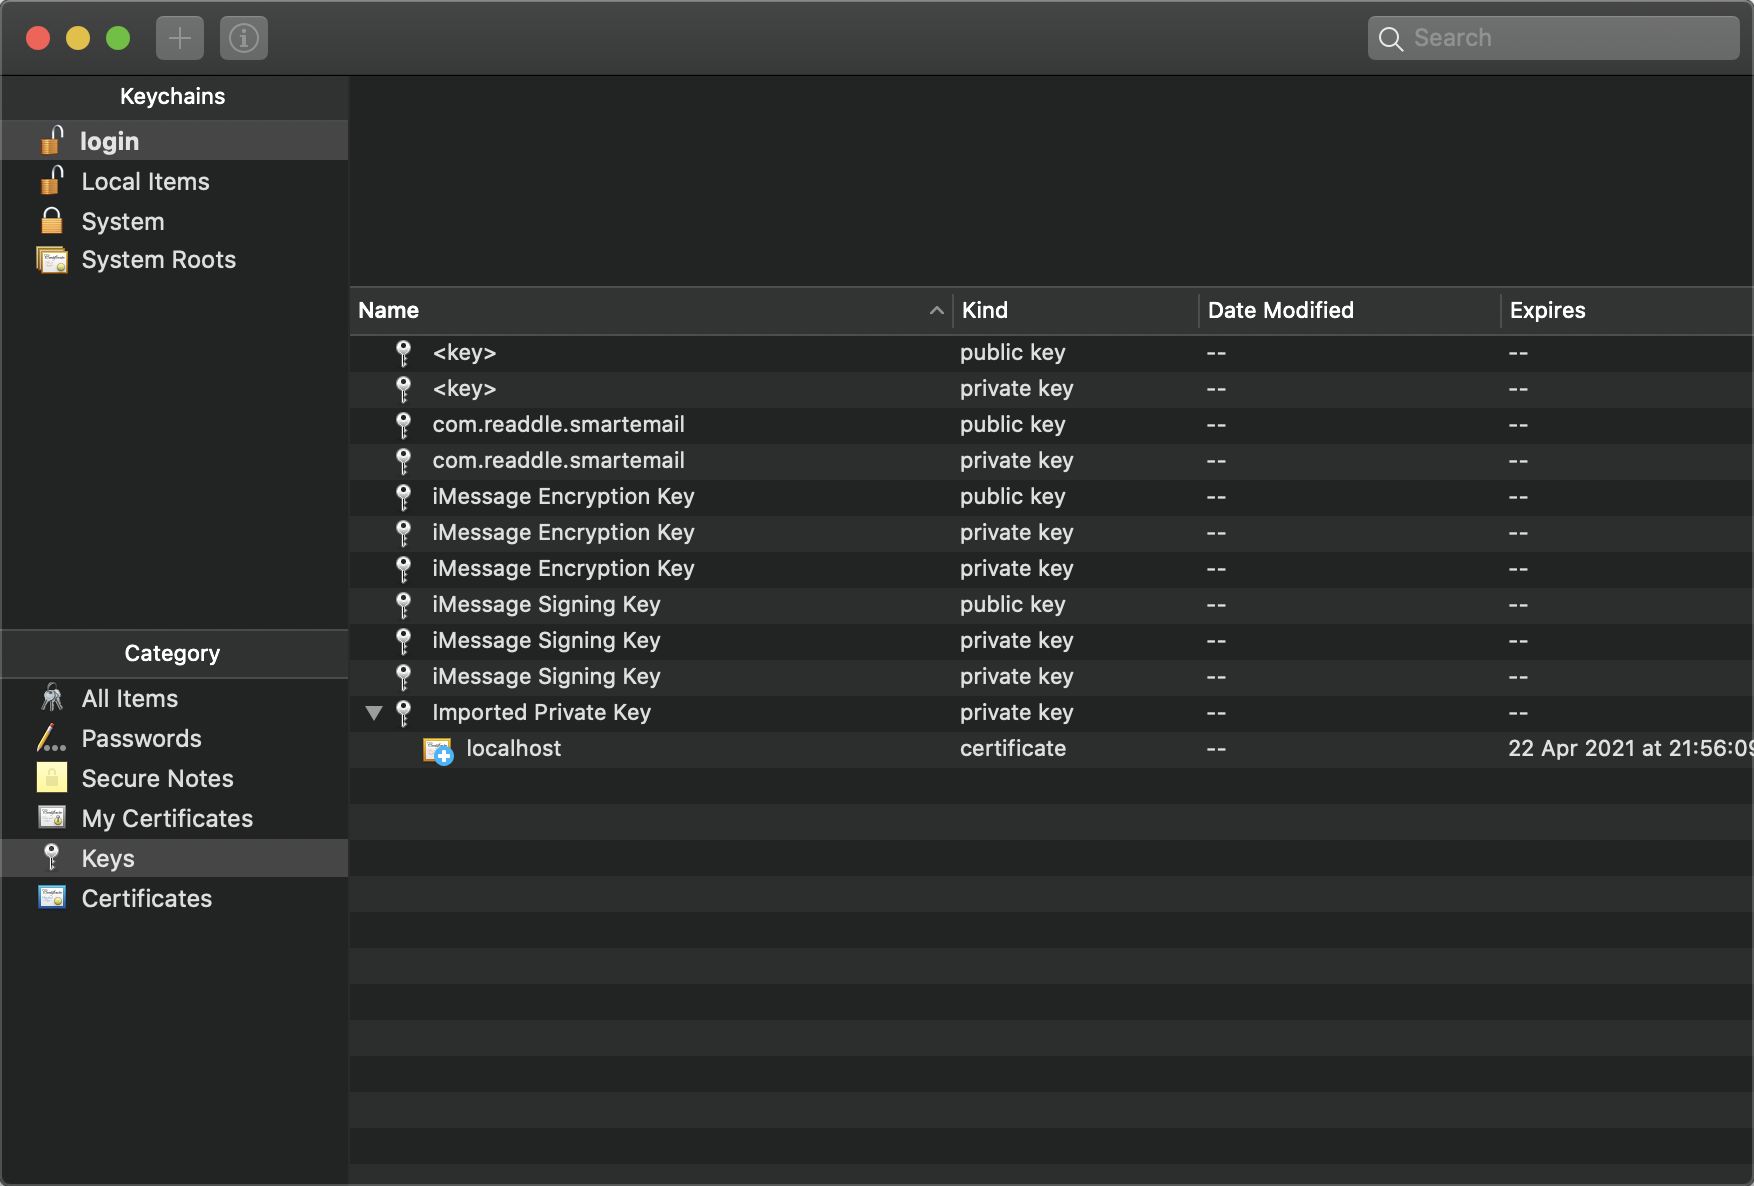
Task: Select the <key> private key row
Action: (x=1052, y=389)
